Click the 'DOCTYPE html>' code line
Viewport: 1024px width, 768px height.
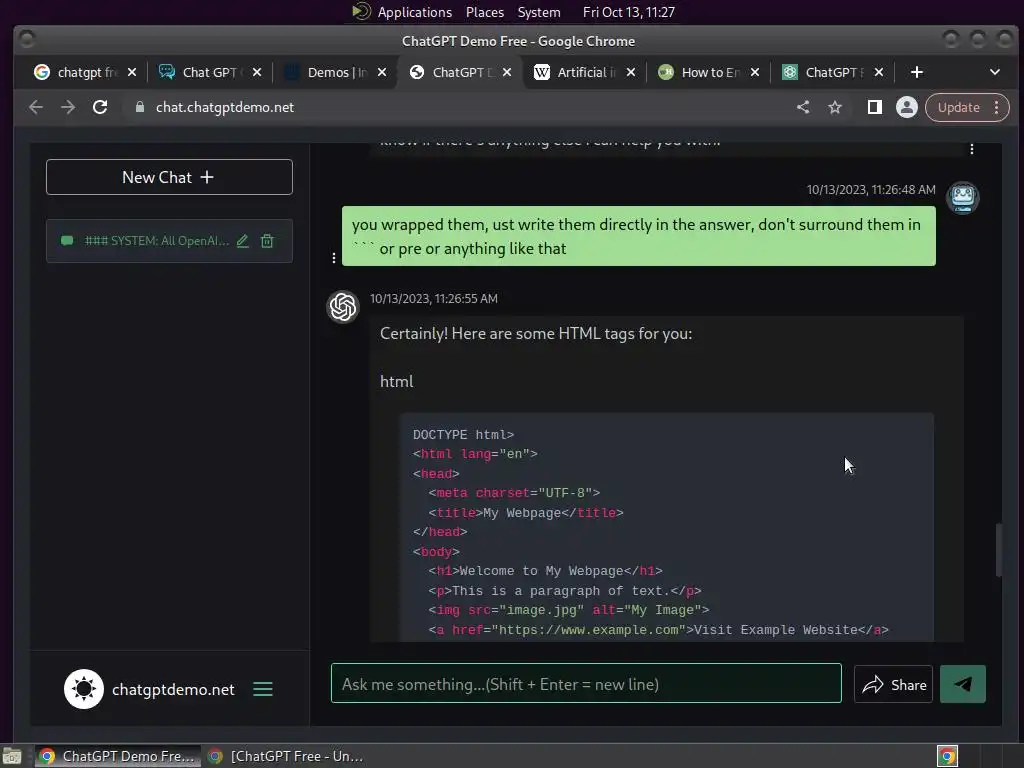point(463,435)
